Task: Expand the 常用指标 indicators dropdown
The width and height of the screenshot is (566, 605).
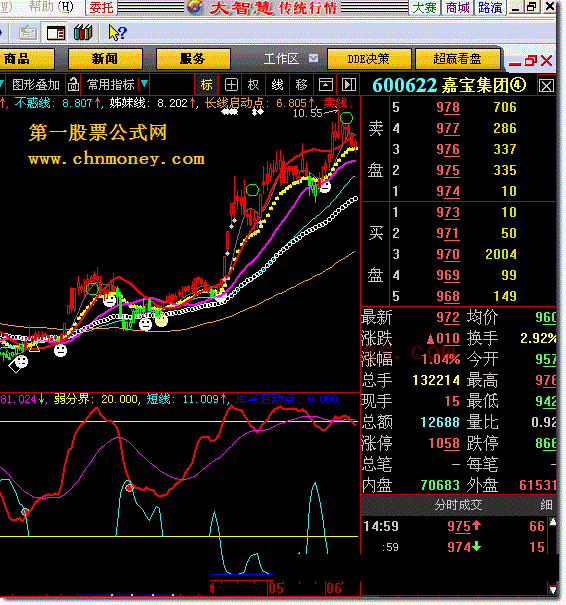Action: (x=144, y=83)
